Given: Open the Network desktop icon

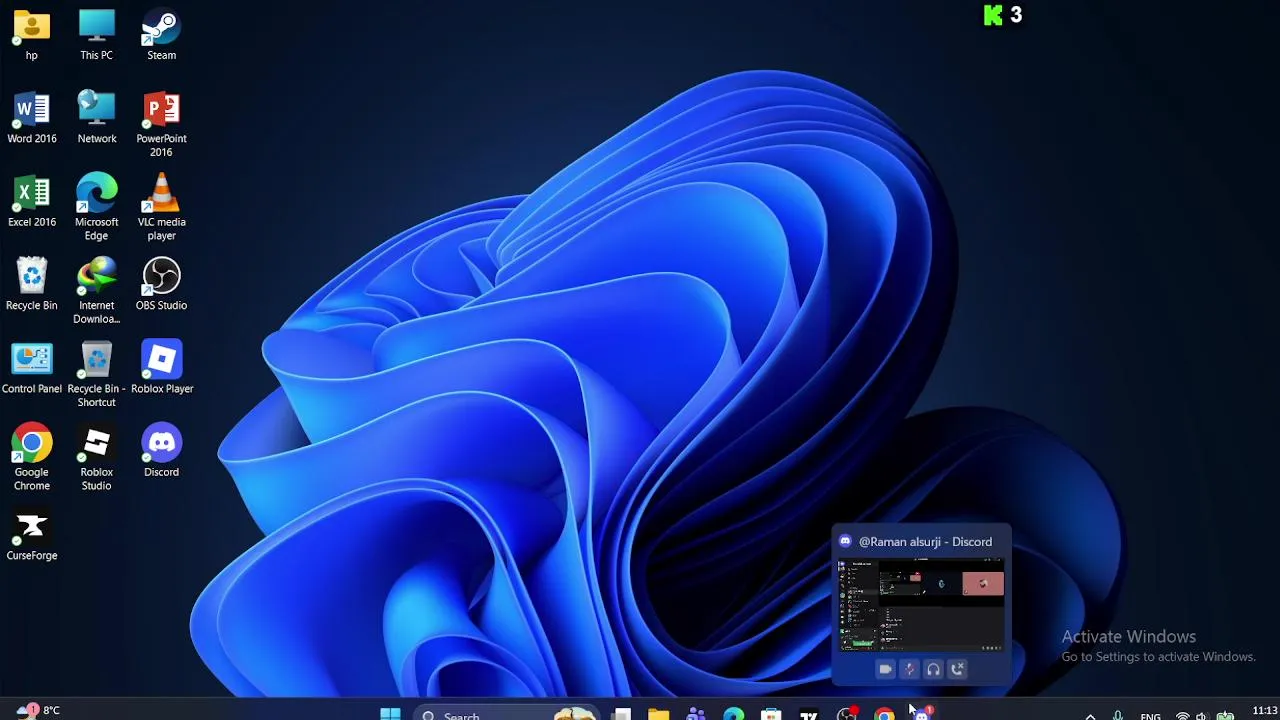Looking at the screenshot, I should (x=97, y=118).
